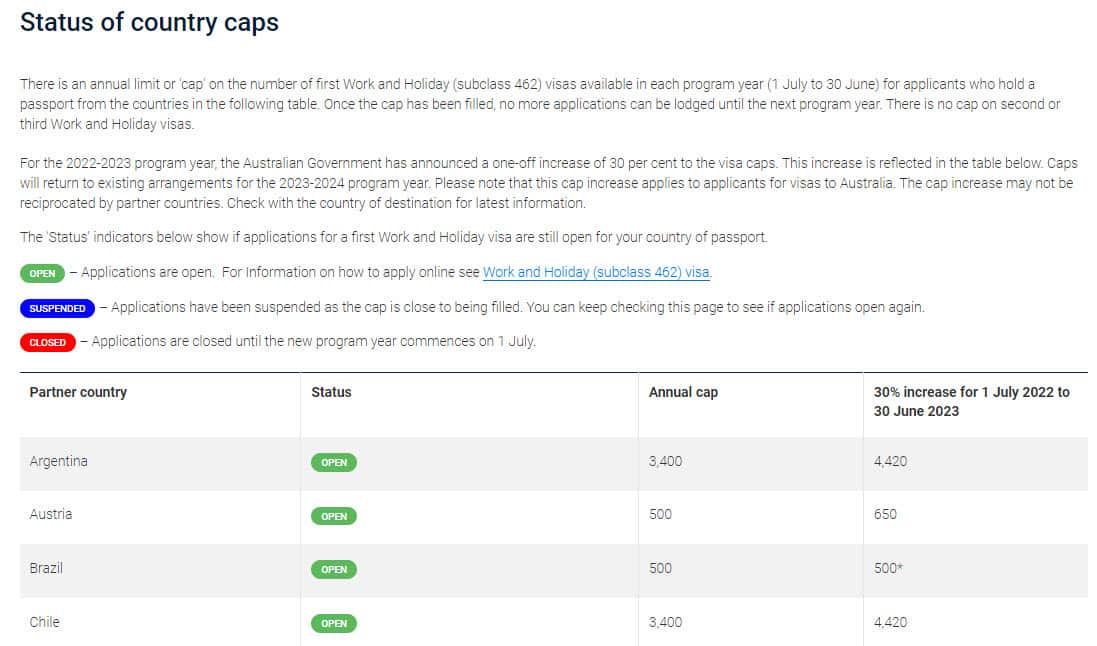Click the Status column header

coord(331,392)
